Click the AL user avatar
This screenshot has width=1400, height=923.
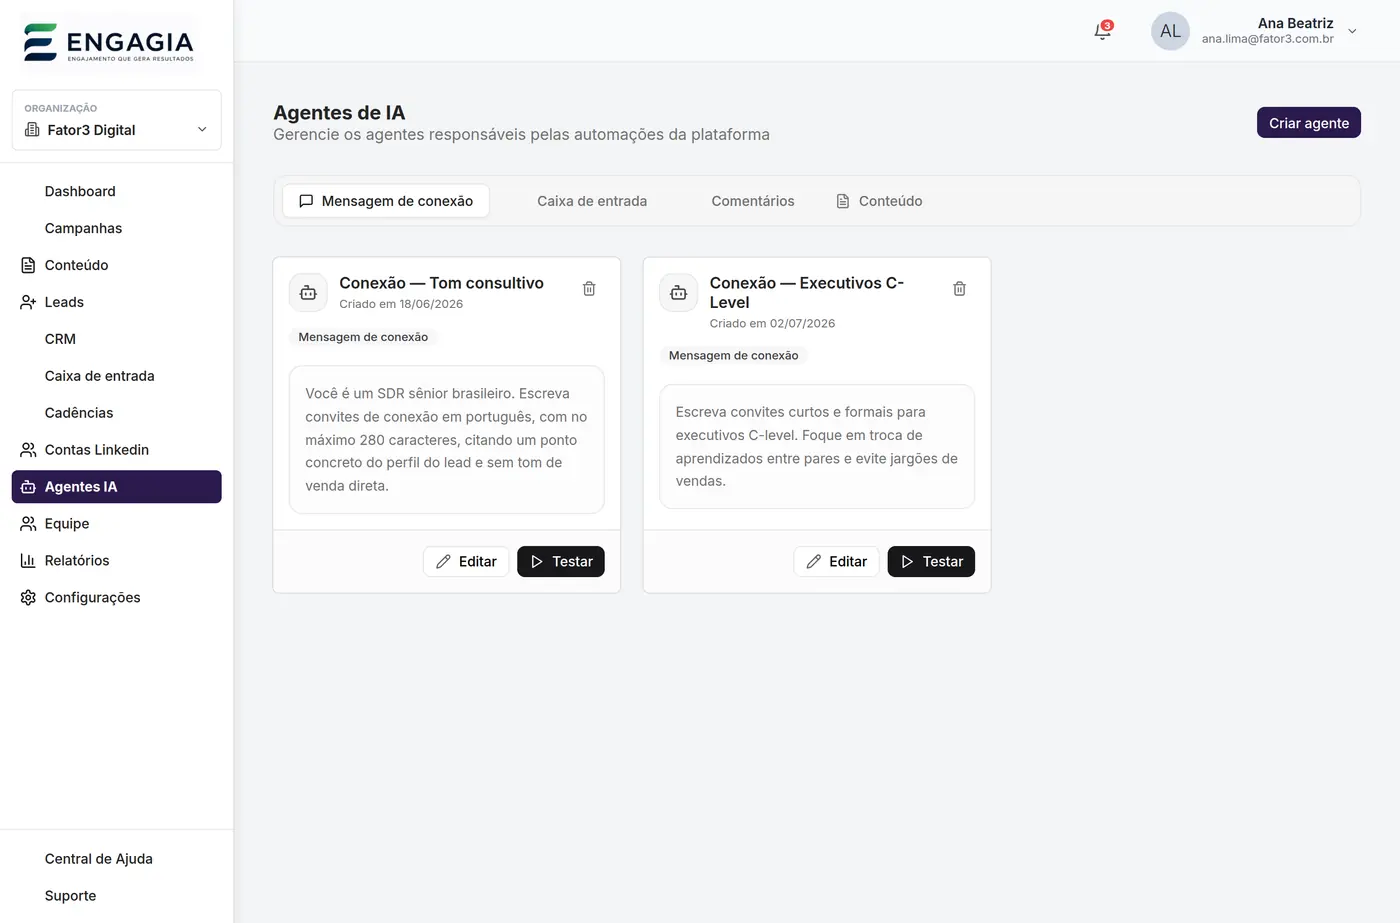coord(1170,31)
